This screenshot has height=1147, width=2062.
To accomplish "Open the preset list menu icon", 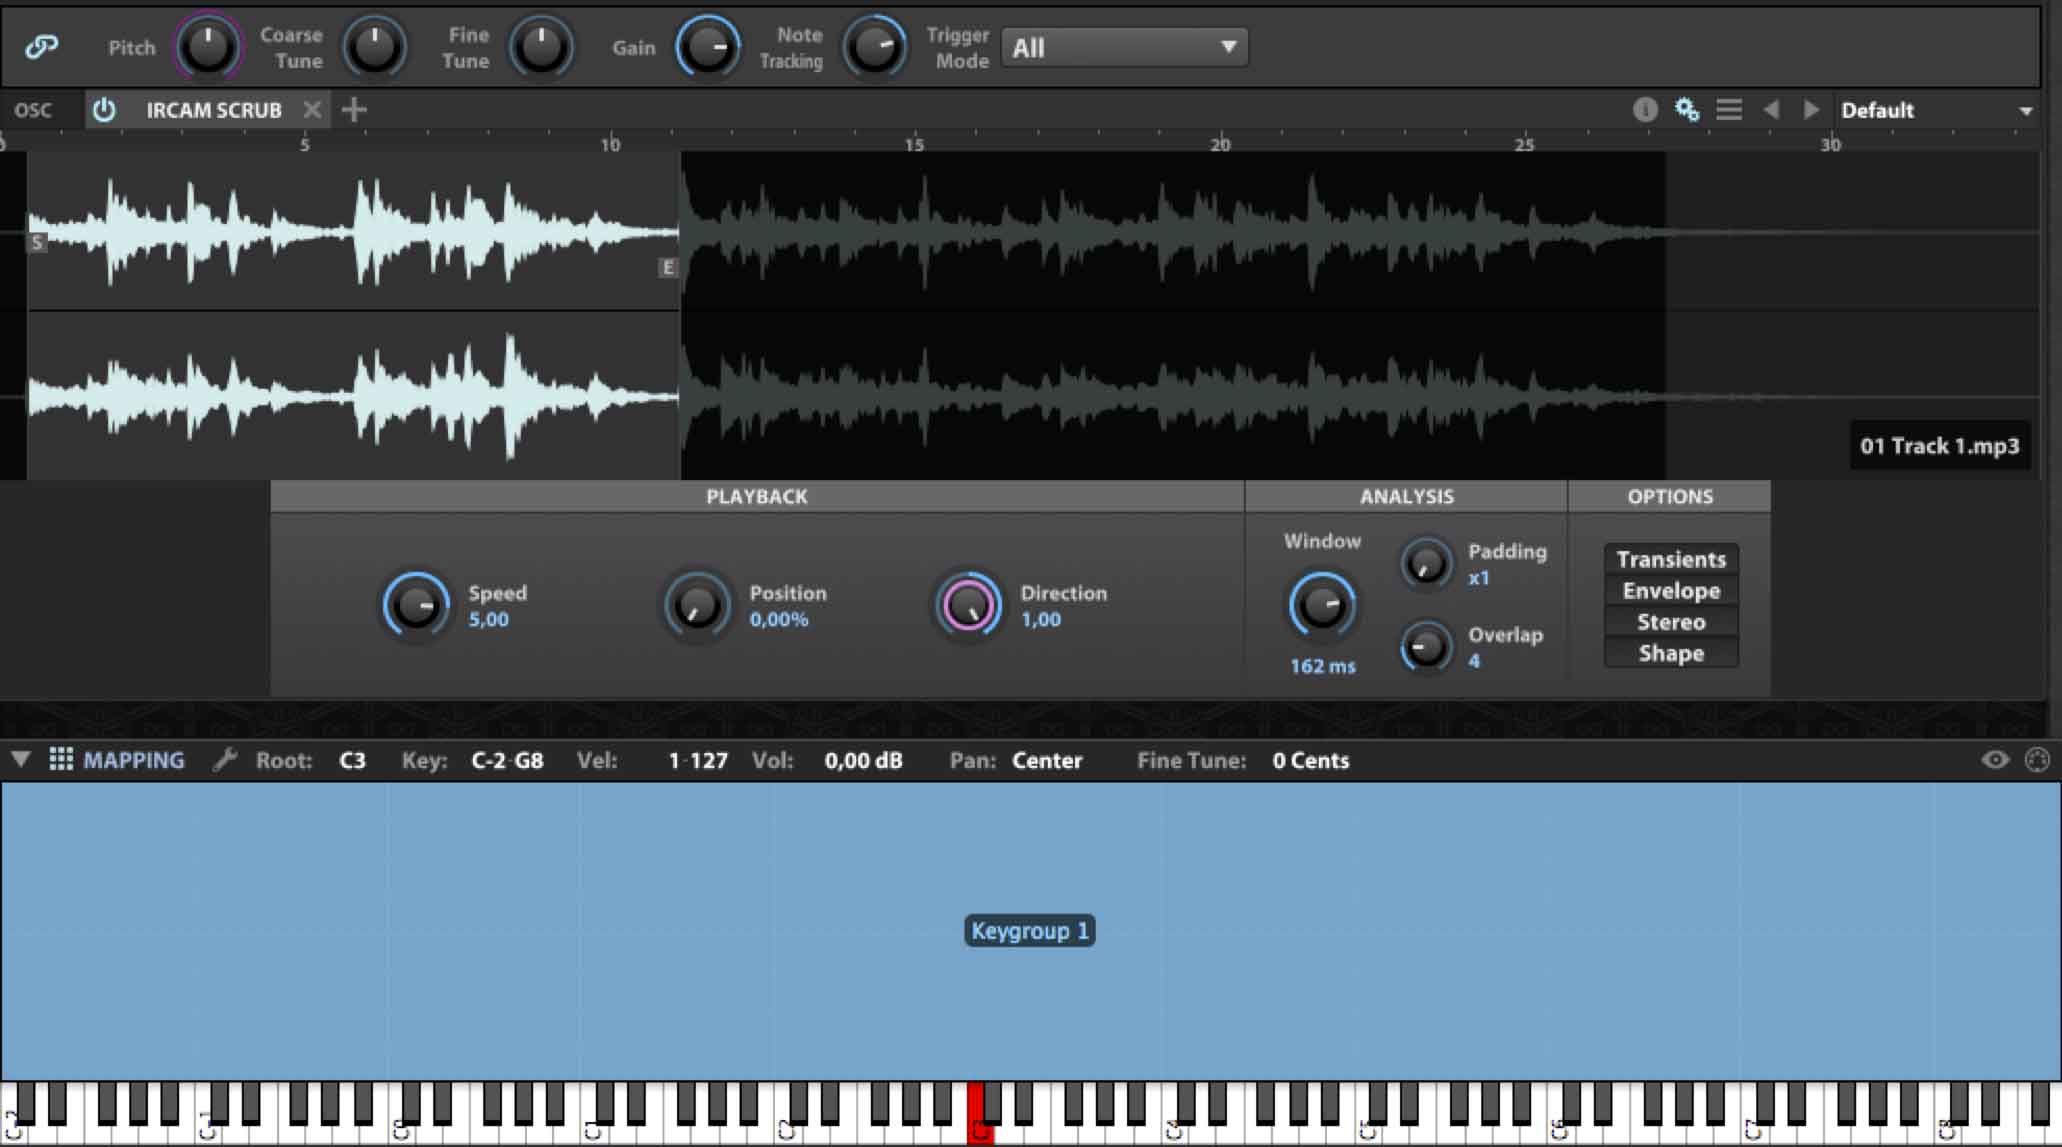I will click(1729, 110).
